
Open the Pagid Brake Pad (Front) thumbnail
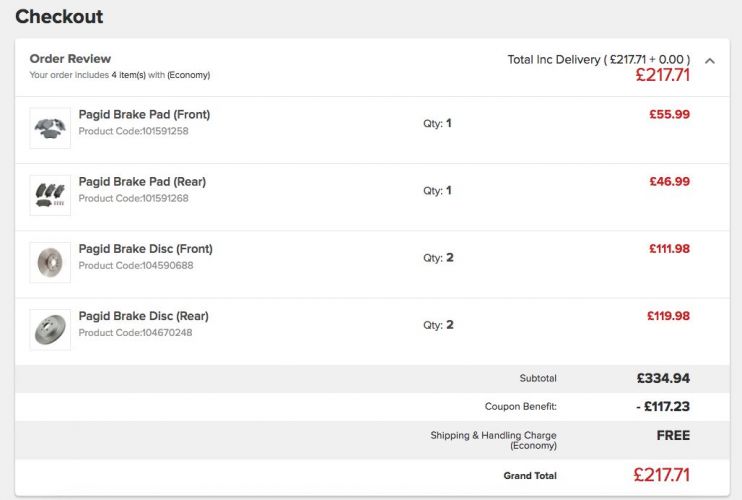pyautogui.click(x=50, y=128)
